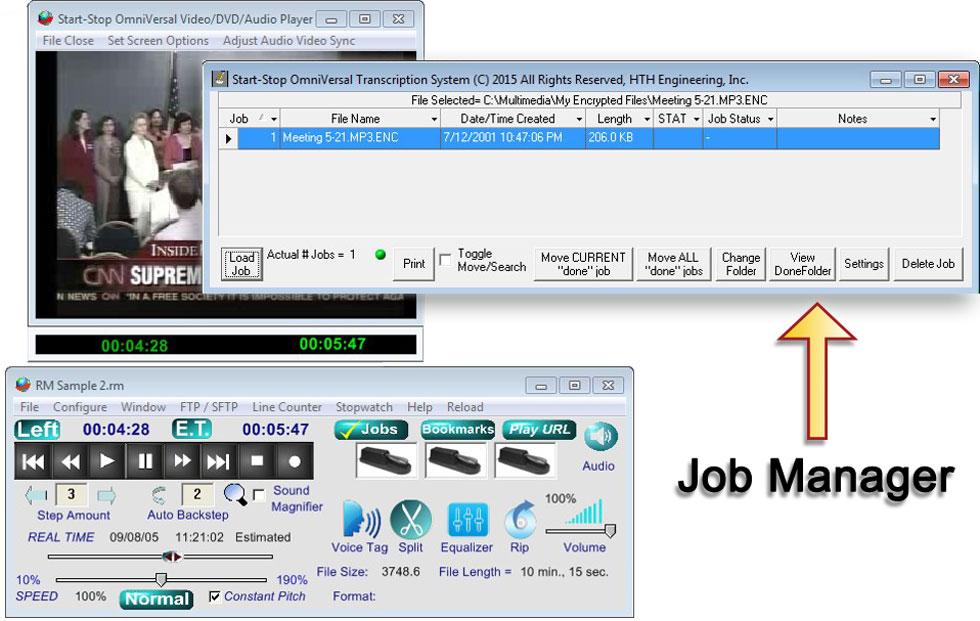
Task: Reset speed with the Normal button
Action: pos(156,599)
